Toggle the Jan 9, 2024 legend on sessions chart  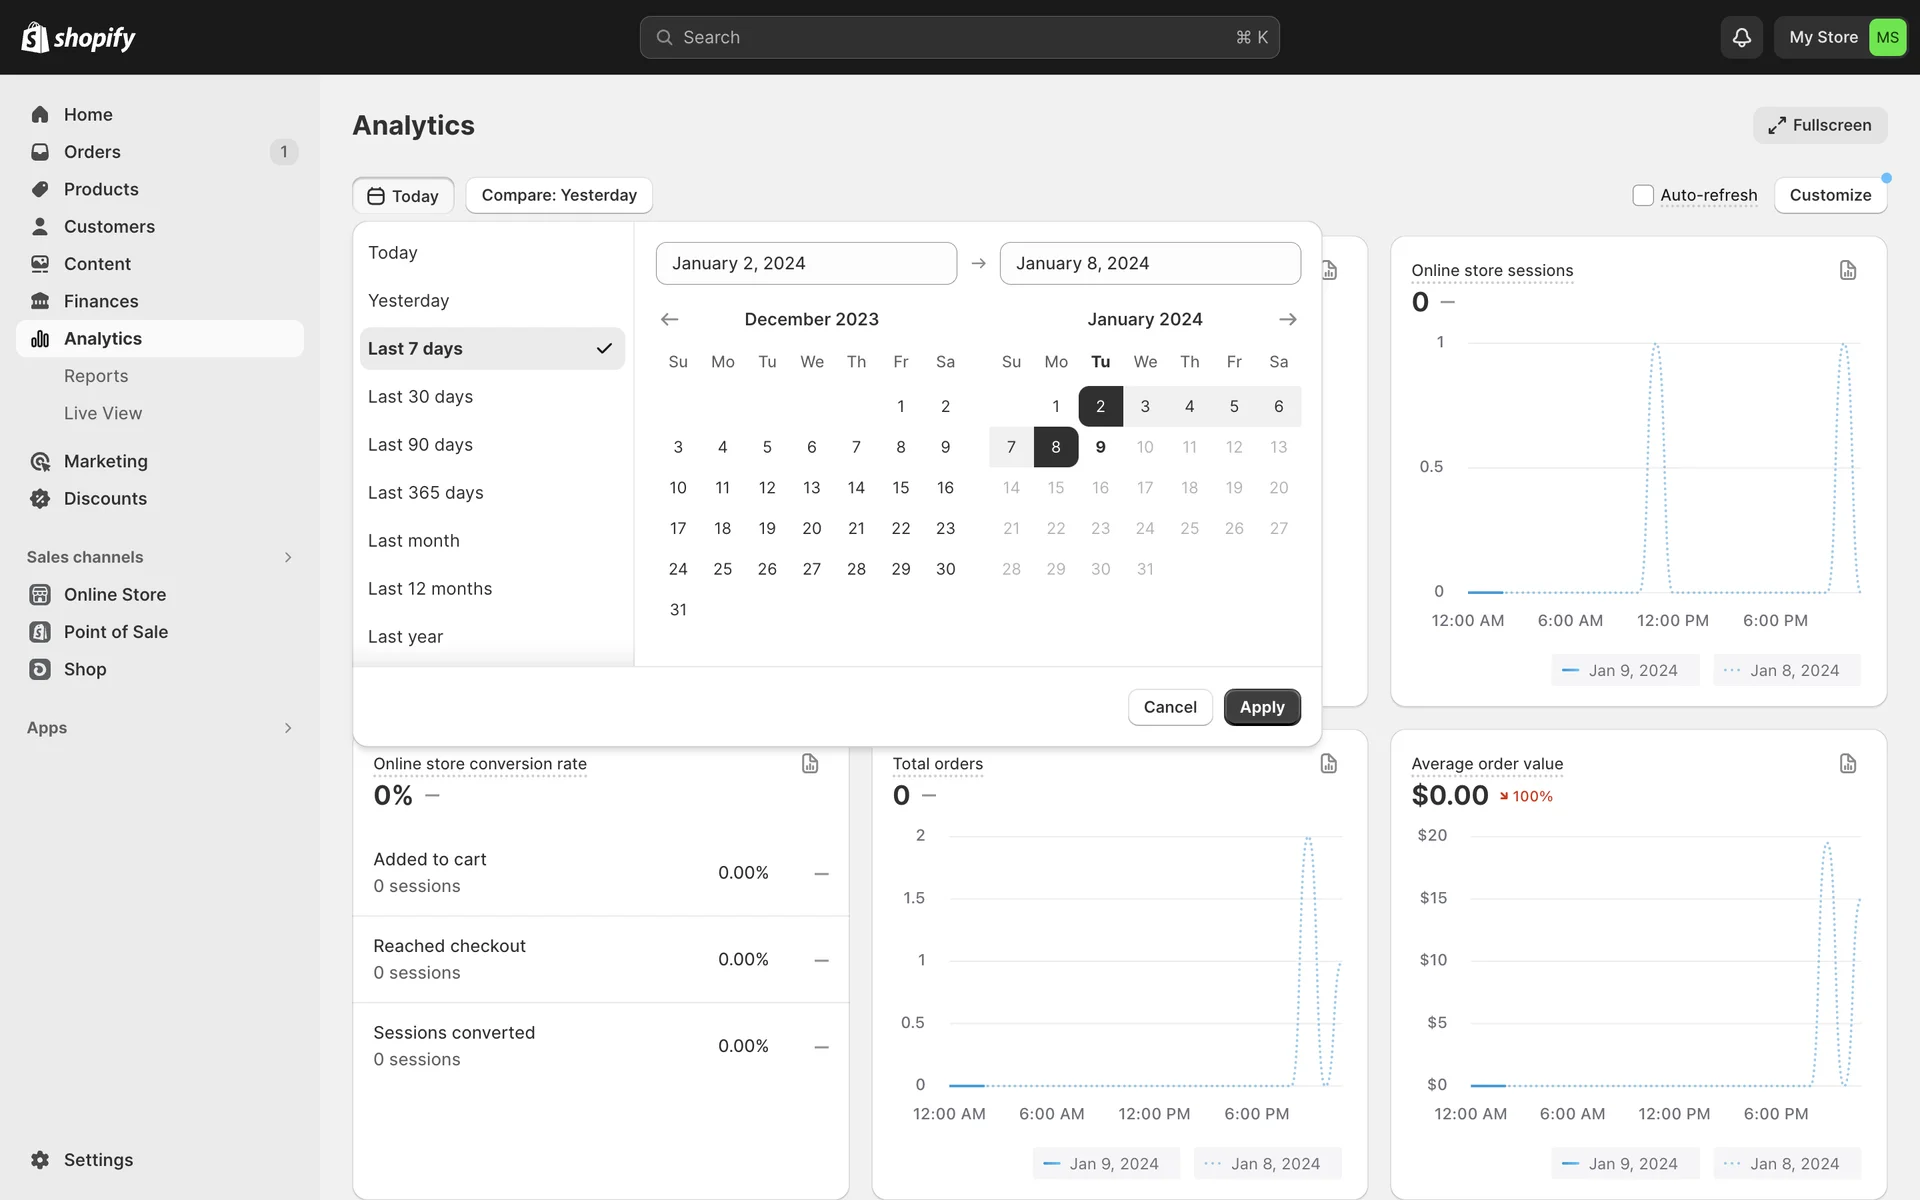pyautogui.click(x=1624, y=670)
